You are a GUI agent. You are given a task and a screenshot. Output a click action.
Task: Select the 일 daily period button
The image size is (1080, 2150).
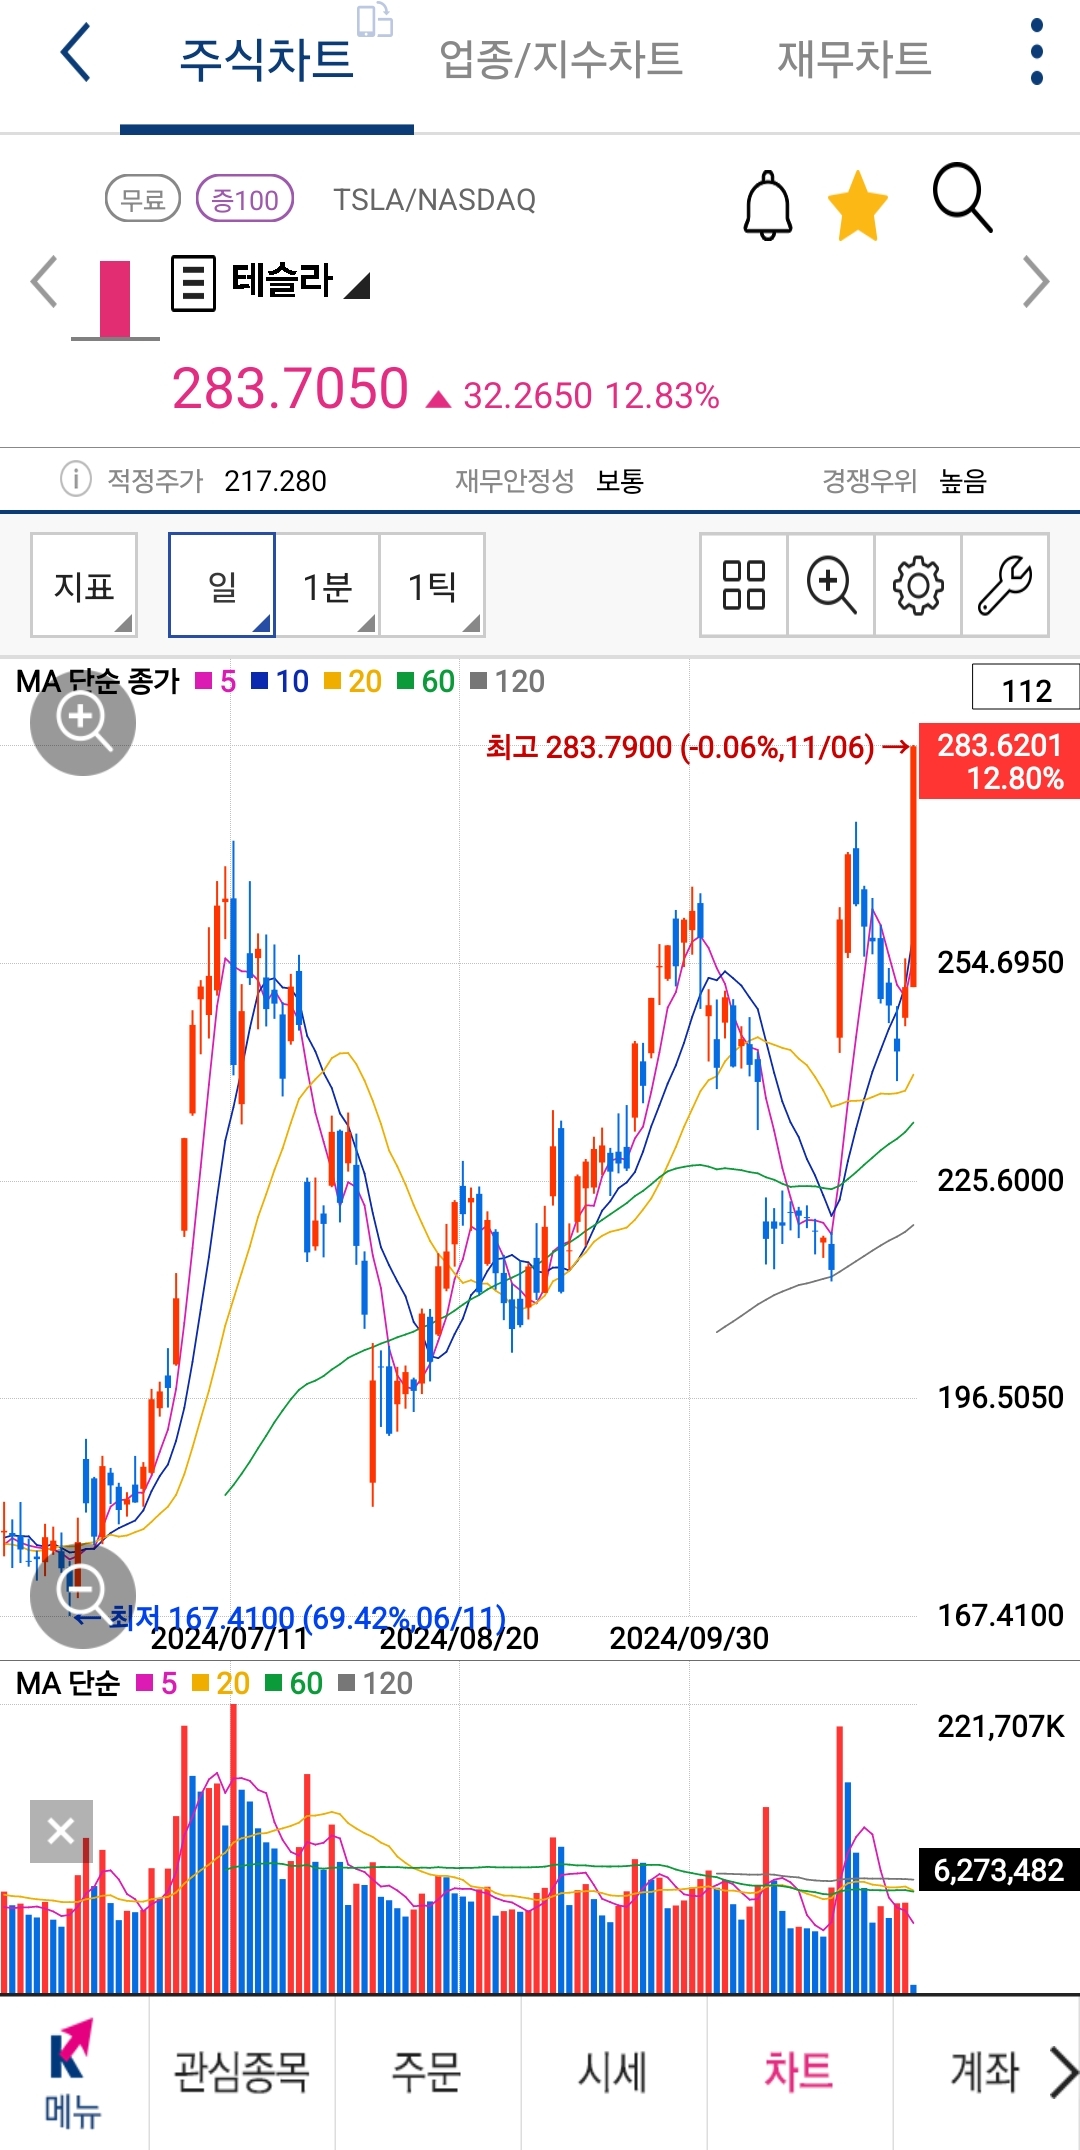click(x=222, y=585)
